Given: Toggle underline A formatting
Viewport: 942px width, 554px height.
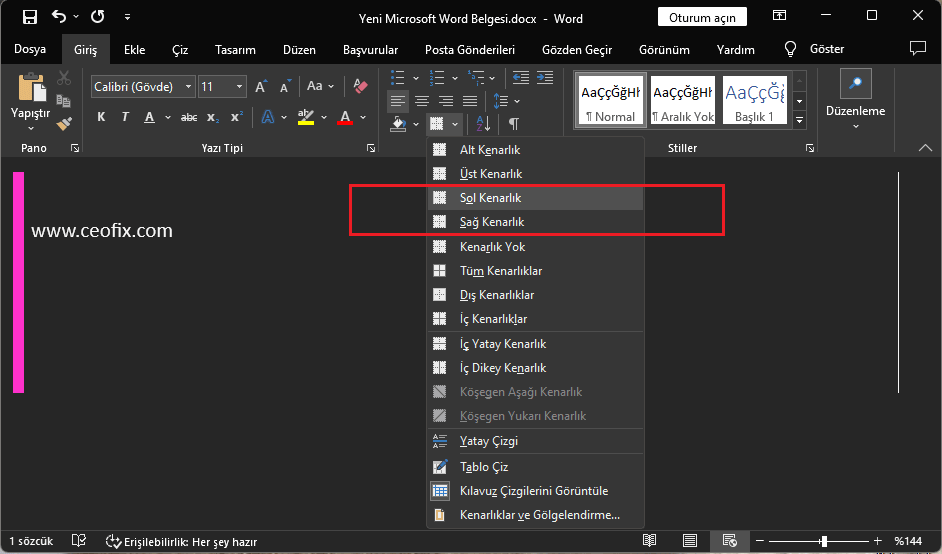Looking at the screenshot, I should pyautogui.click(x=150, y=117).
